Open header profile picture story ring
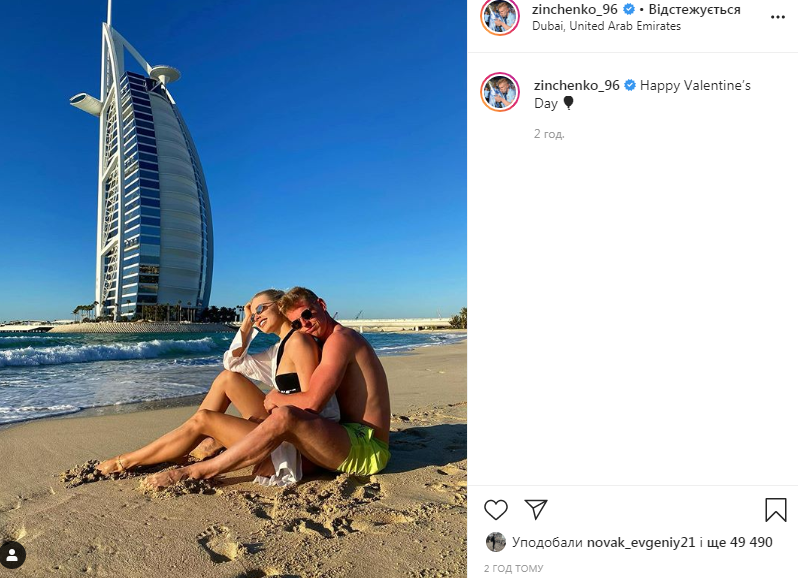This screenshot has width=798, height=578. coord(500,17)
